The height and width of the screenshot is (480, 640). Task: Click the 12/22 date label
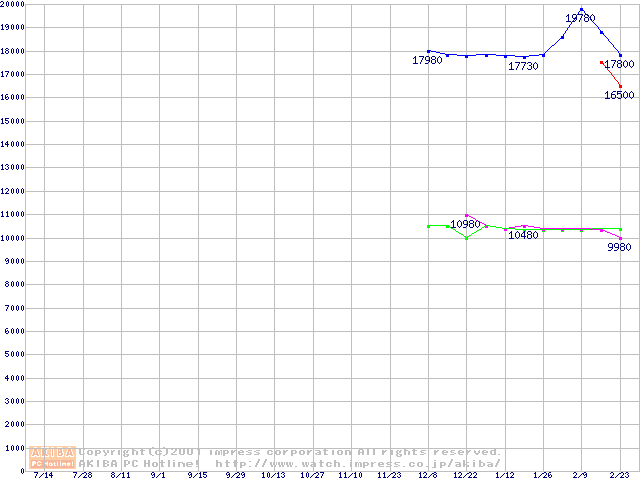465,475
